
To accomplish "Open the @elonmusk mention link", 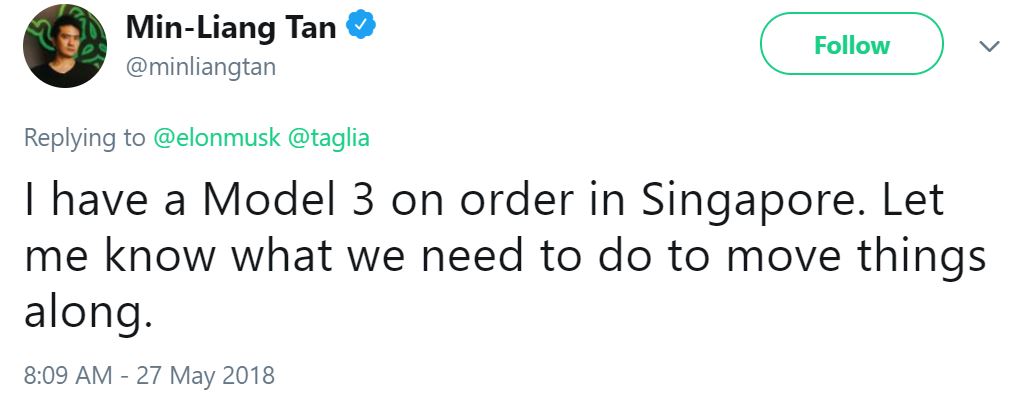I will point(216,138).
